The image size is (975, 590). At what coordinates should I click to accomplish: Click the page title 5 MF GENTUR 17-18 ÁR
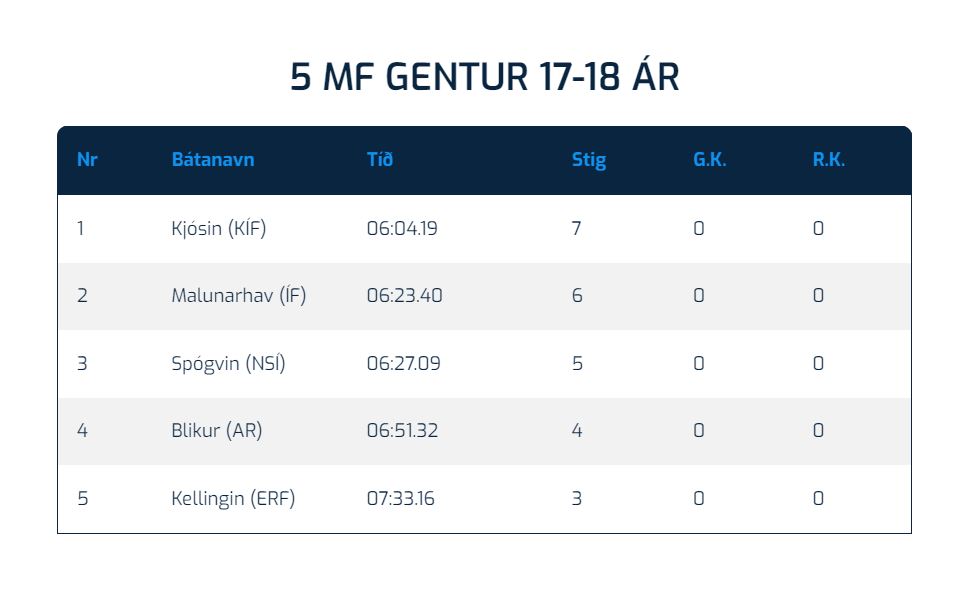[x=485, y=77]
